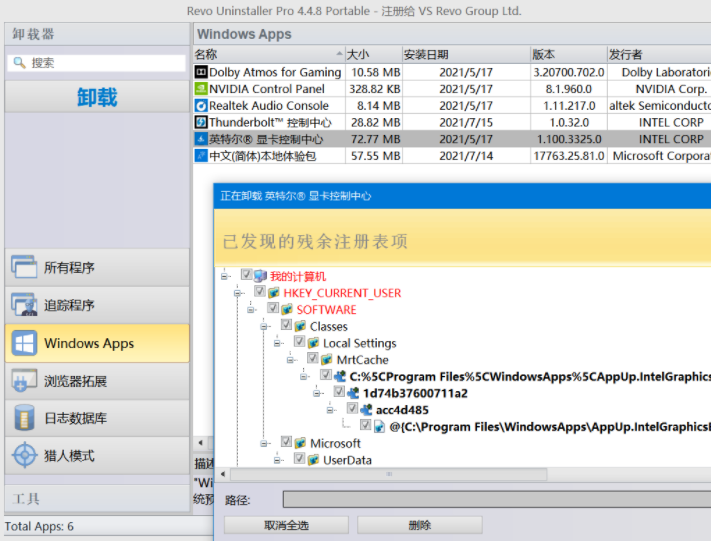Click the Microsoft registry key icon
Viewport: 711px width, 541px height.
tap(300, 443)
